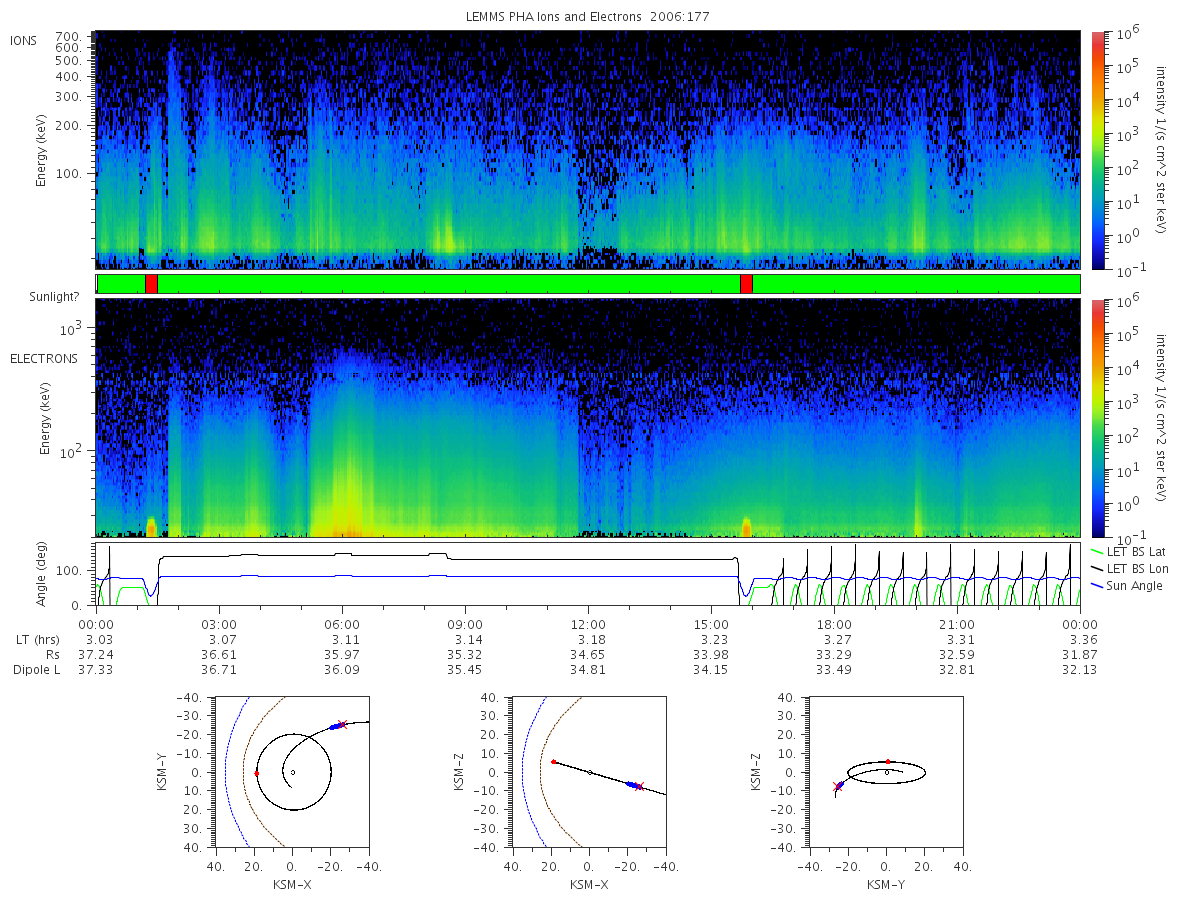Click the ELECTRONS panel label

(43, 358)
